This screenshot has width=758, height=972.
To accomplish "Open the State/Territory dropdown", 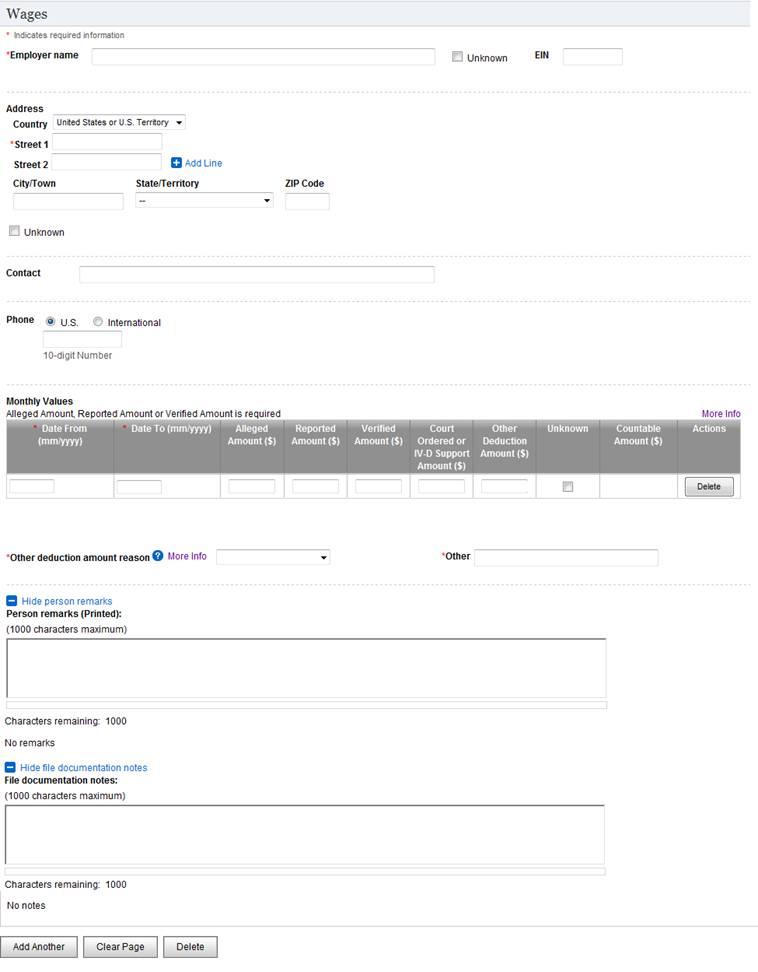I will pyautogui.click(x=204, y=201).
